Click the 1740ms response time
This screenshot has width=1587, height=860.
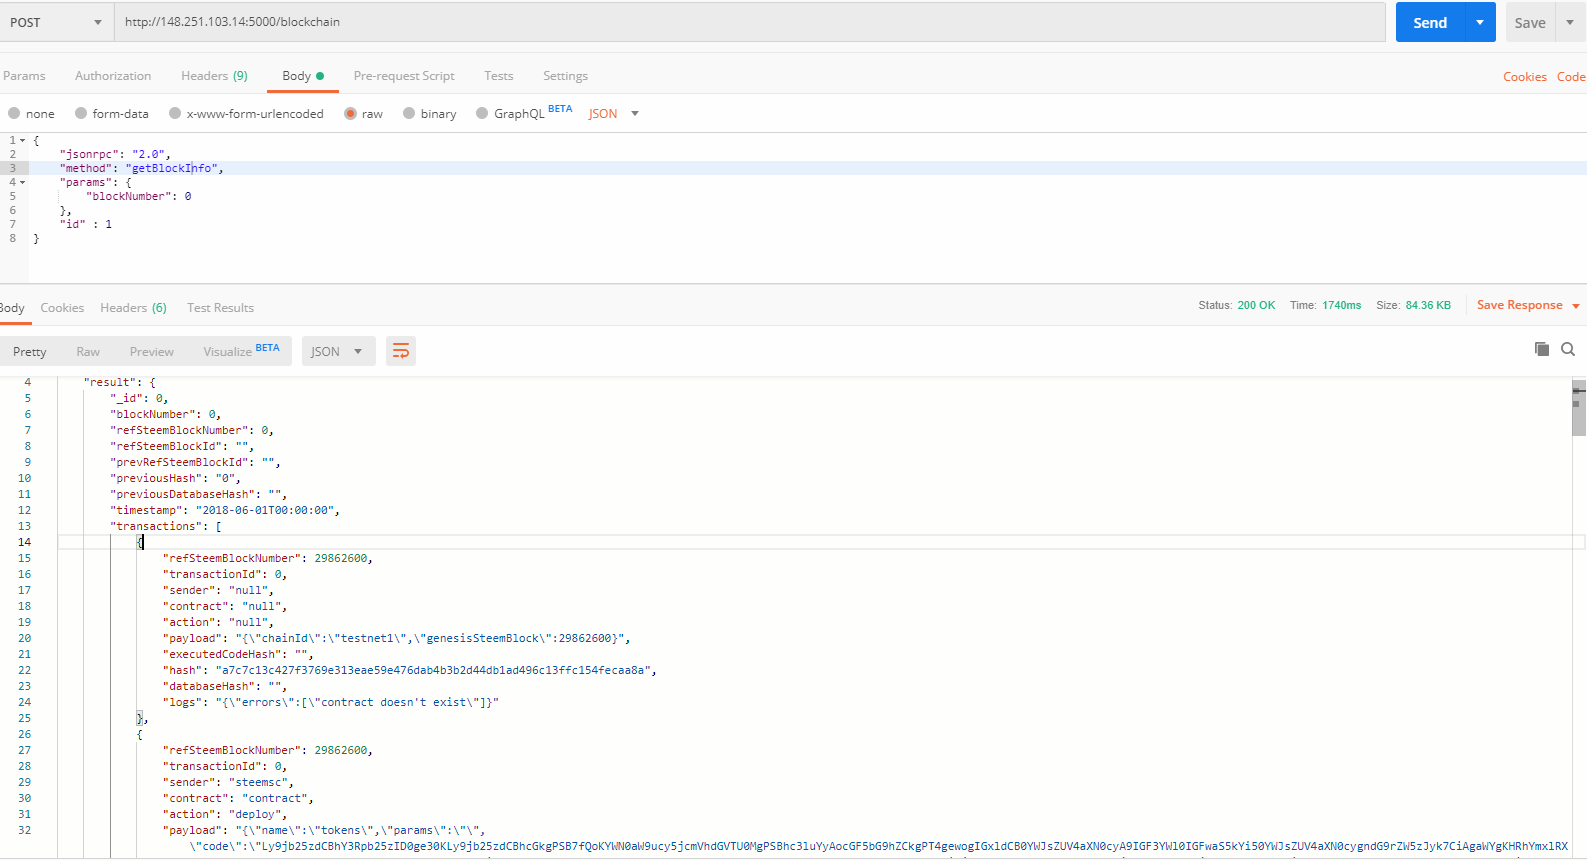pyautogui.click(x=1342, y=306)
